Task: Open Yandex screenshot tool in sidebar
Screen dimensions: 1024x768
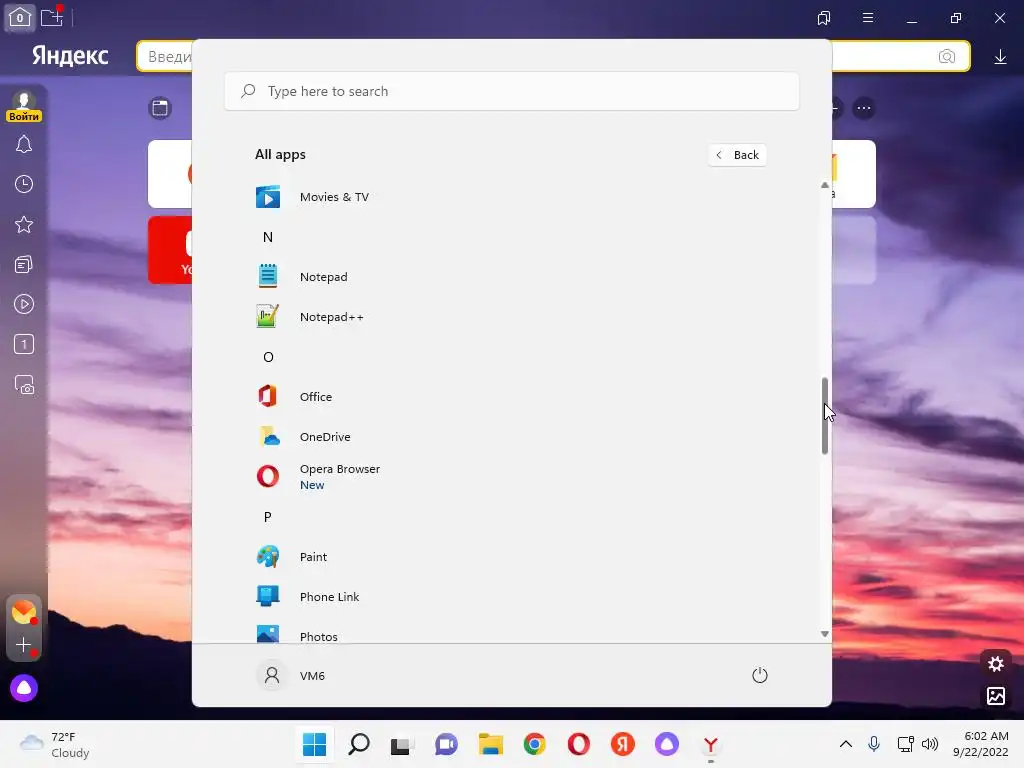Action: 24,385
